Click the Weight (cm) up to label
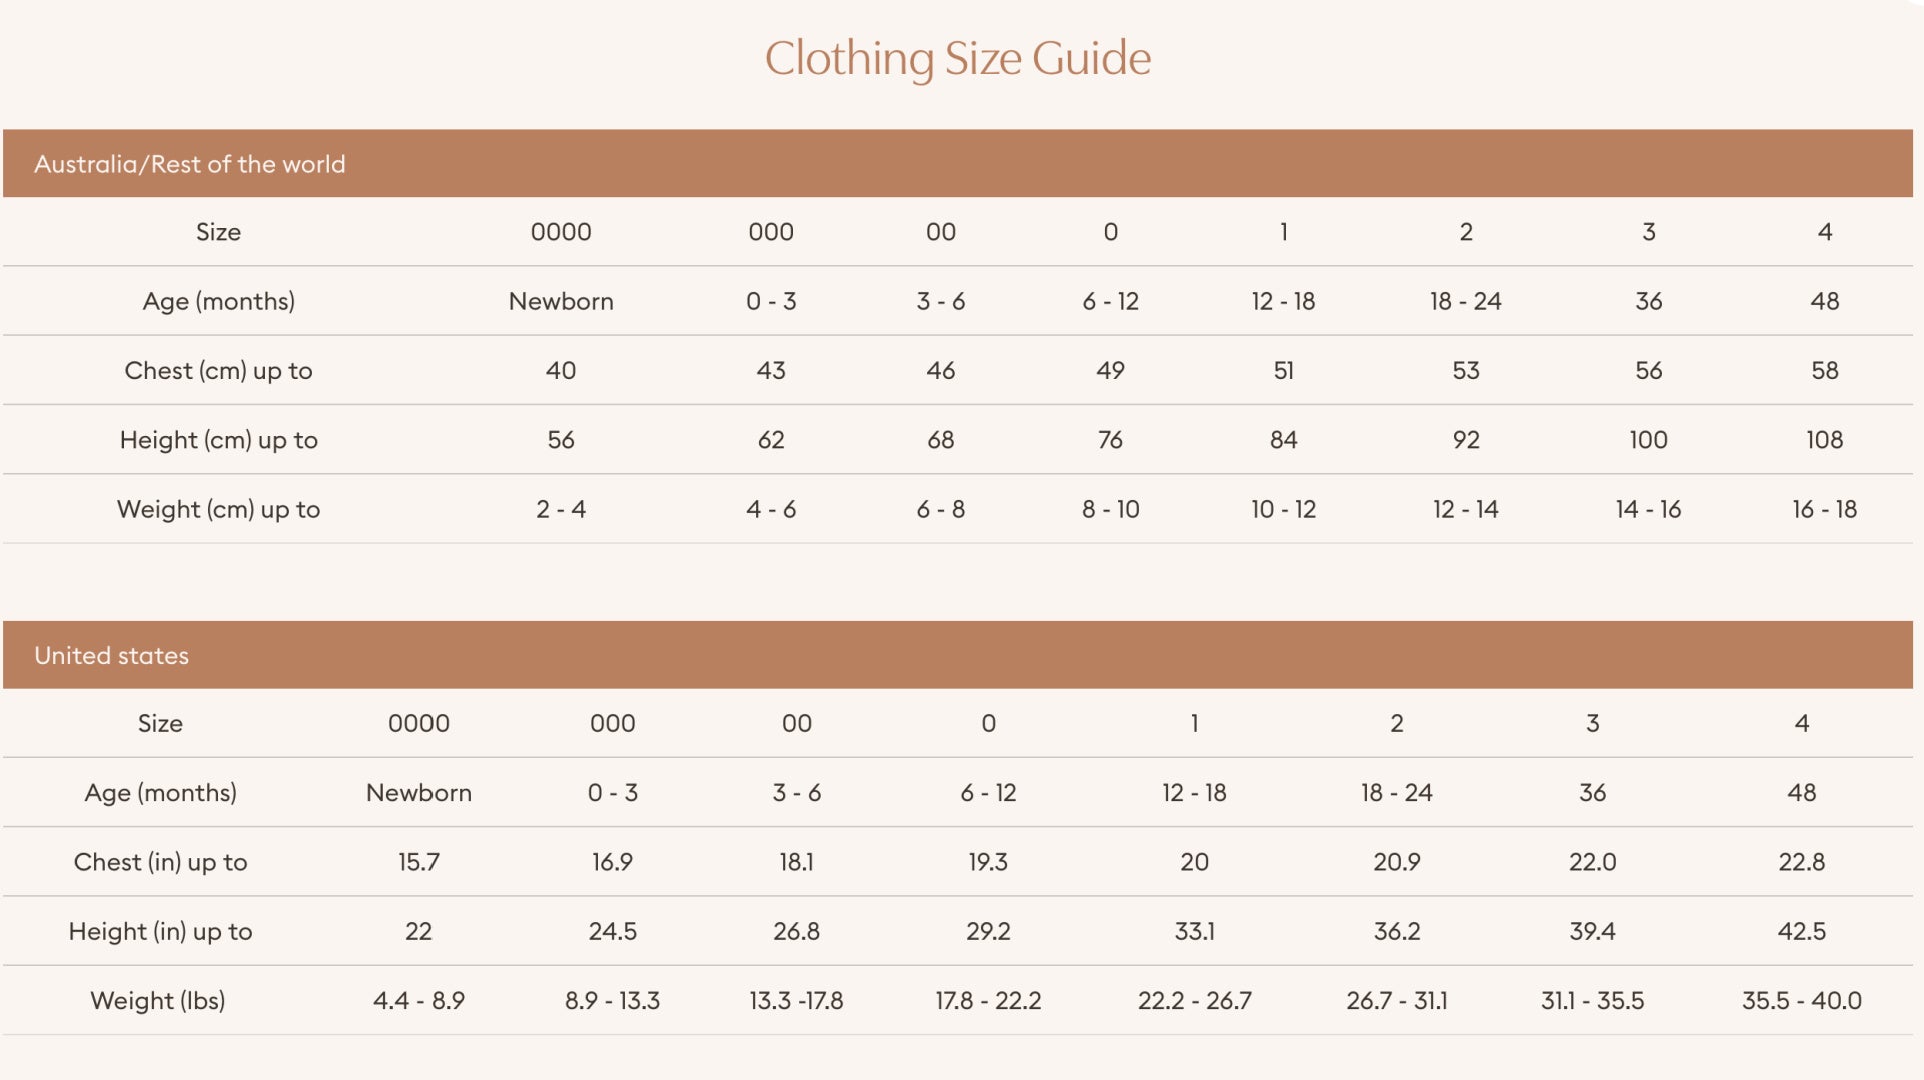1924x1080 pixels. [218, 509]
